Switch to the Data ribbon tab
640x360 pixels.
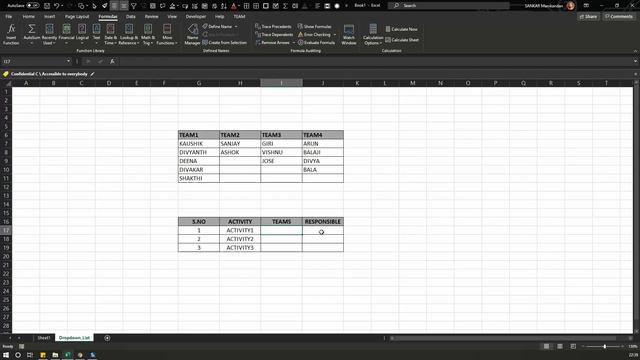pos(131,17)
